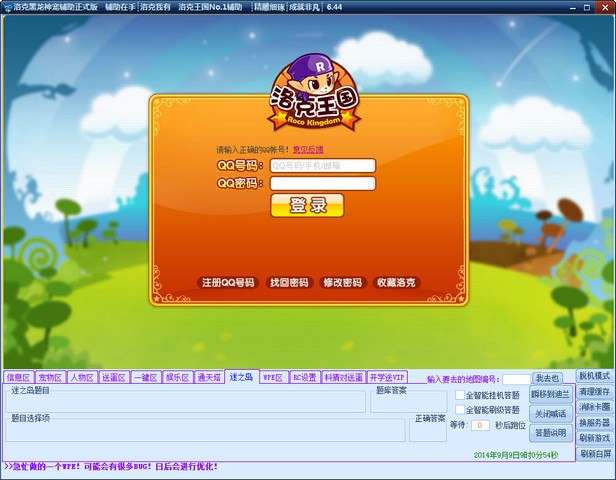616x480 pixels.
Task: Click the 刷新游戏 side button
Action: click(595, 438)
